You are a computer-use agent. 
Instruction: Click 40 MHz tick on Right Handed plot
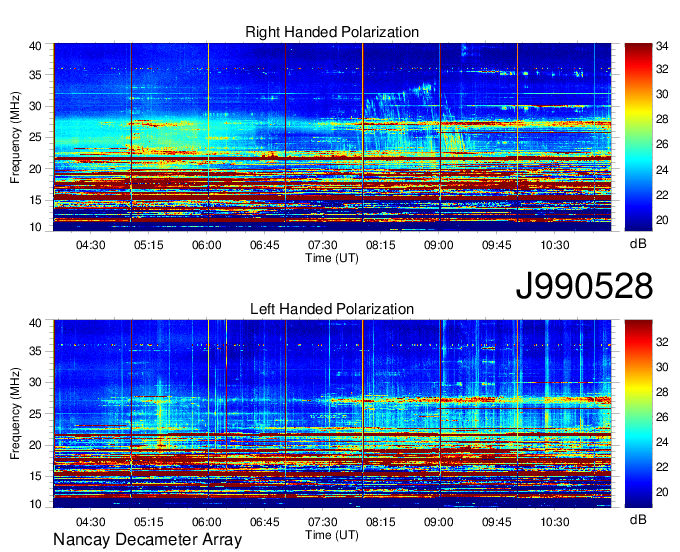point(36,46)
